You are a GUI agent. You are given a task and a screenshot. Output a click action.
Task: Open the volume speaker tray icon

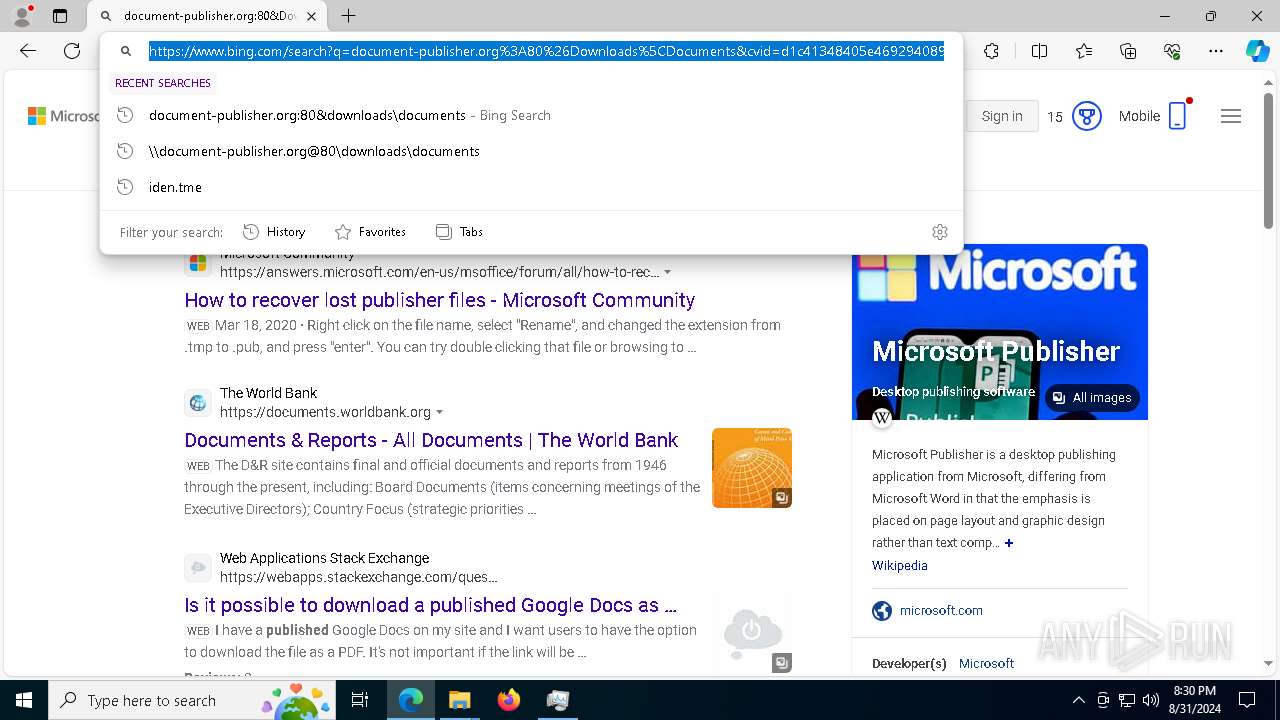(1151, 700)
